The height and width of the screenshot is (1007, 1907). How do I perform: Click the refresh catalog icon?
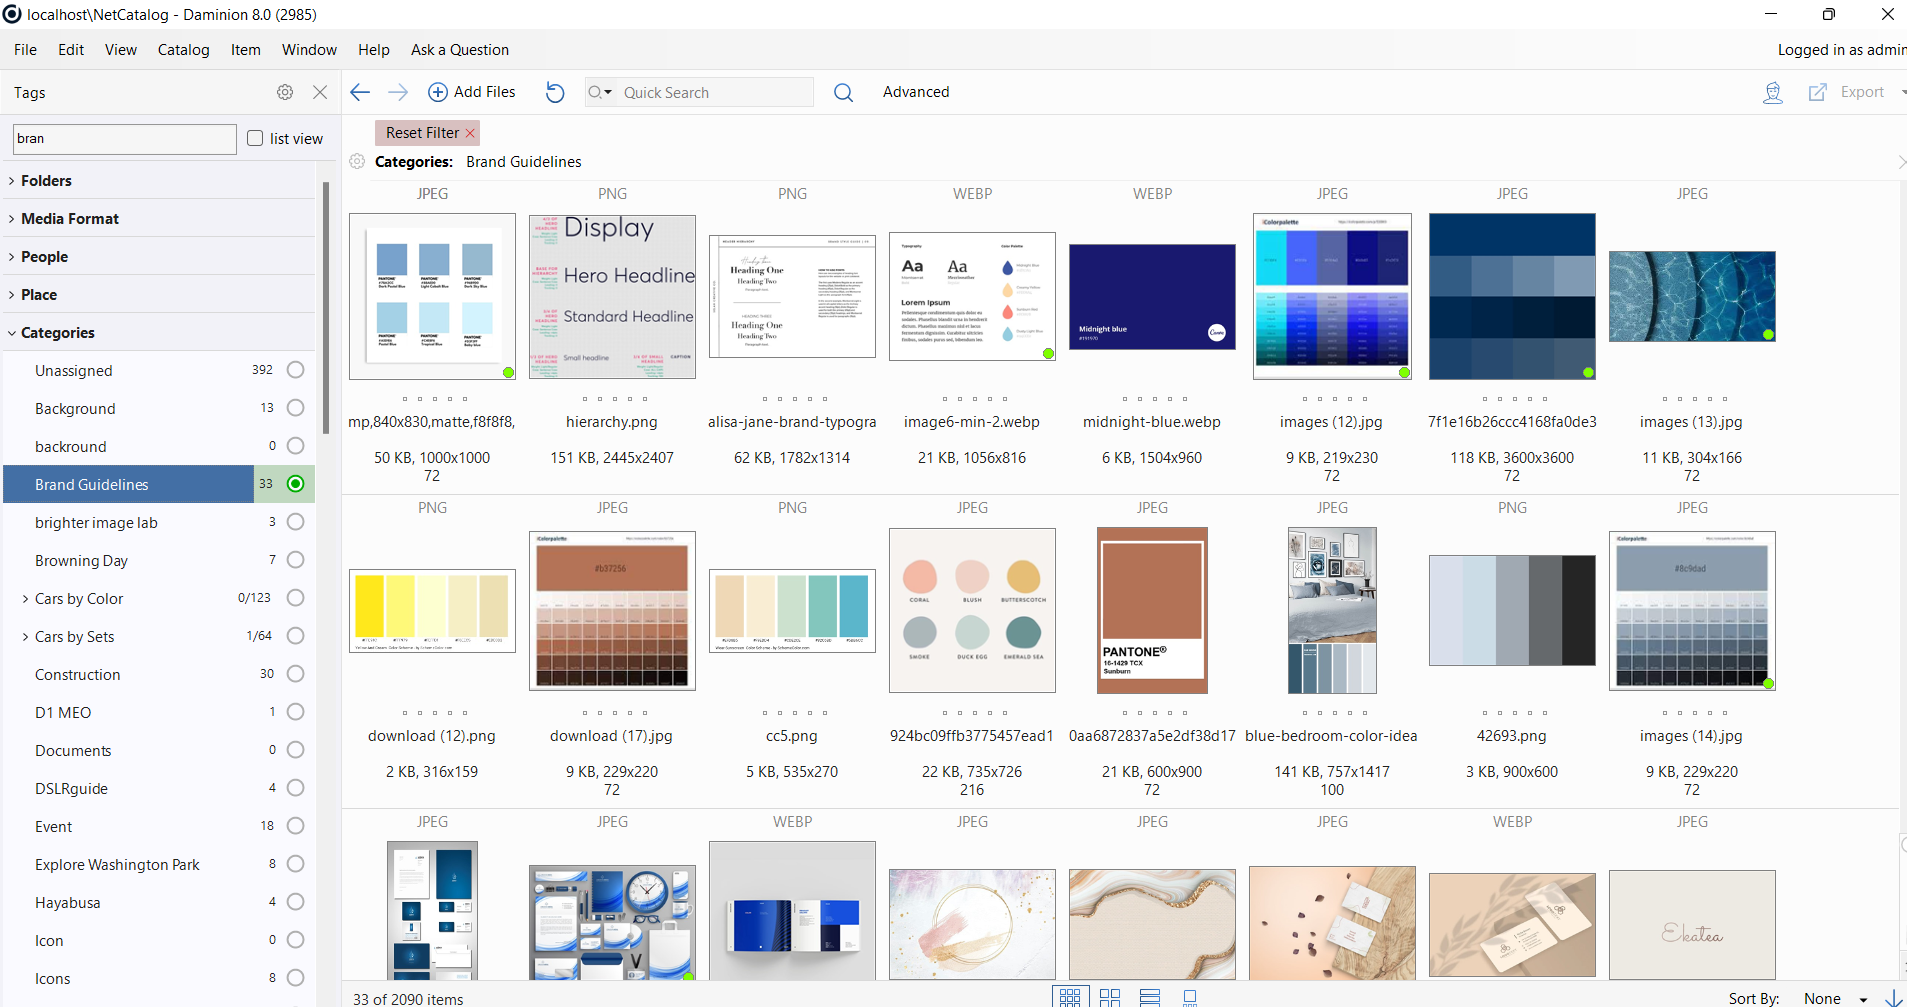point(555,92)
